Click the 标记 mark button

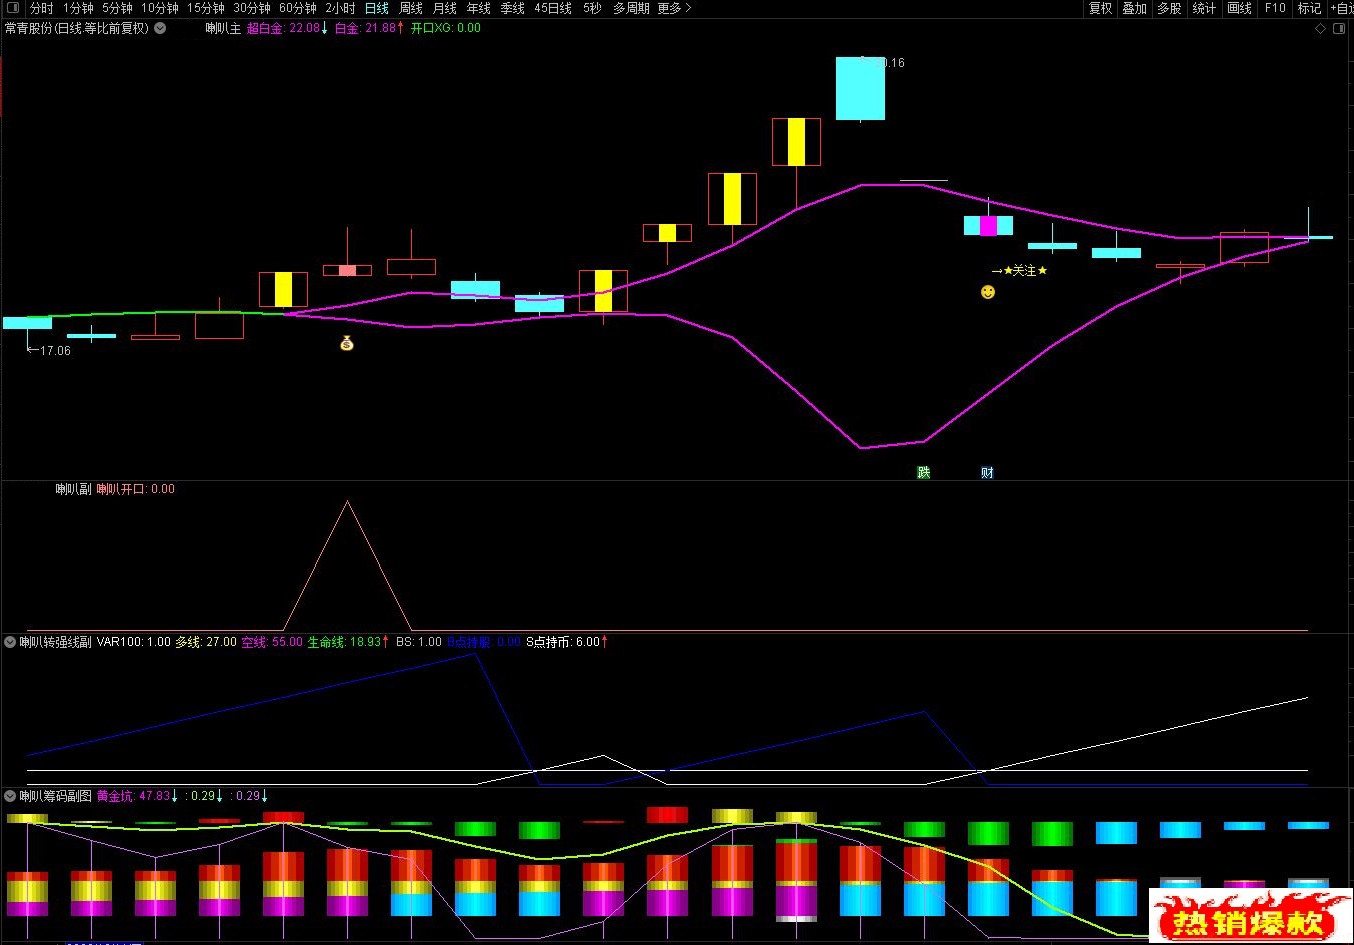point(1309,8)
